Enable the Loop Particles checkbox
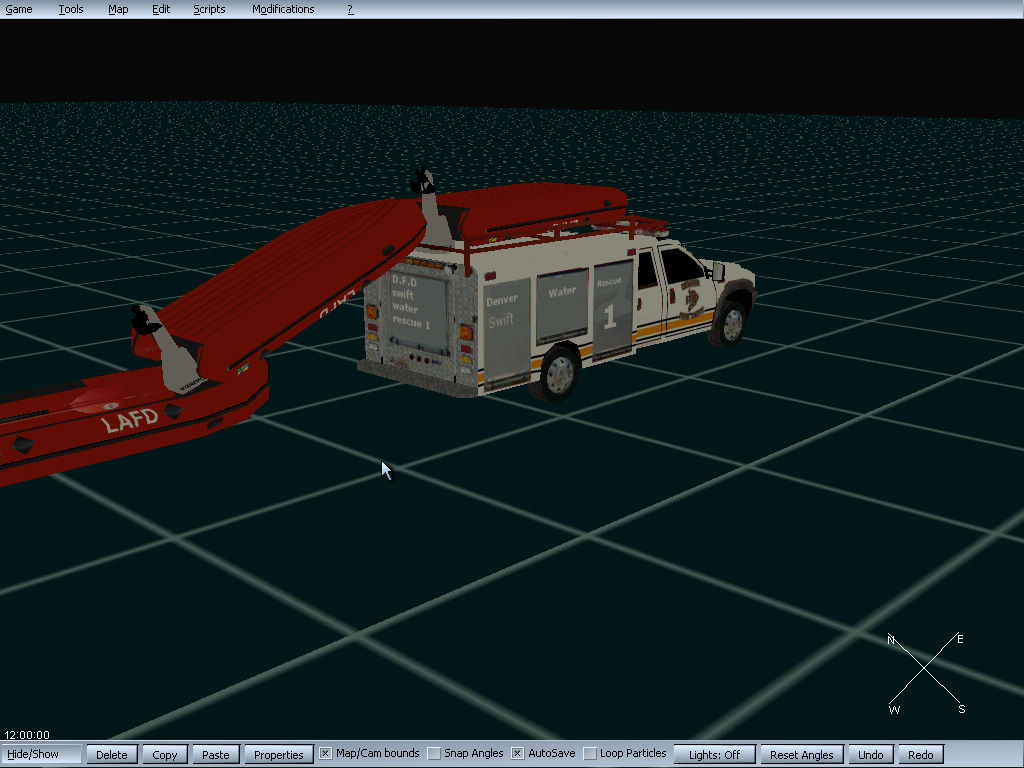This screenshot has width=1024, height=768. click(x=590, y=754)
